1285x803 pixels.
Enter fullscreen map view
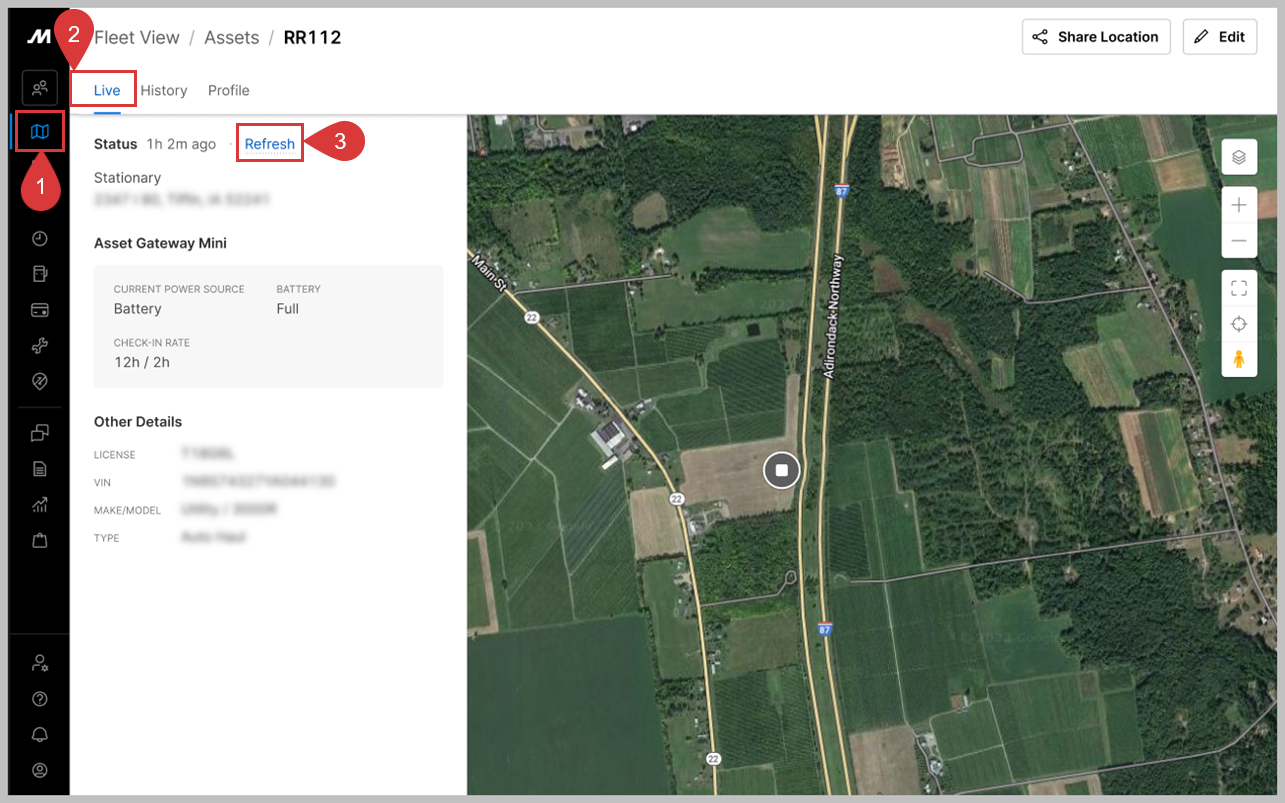click(1239, 289)
